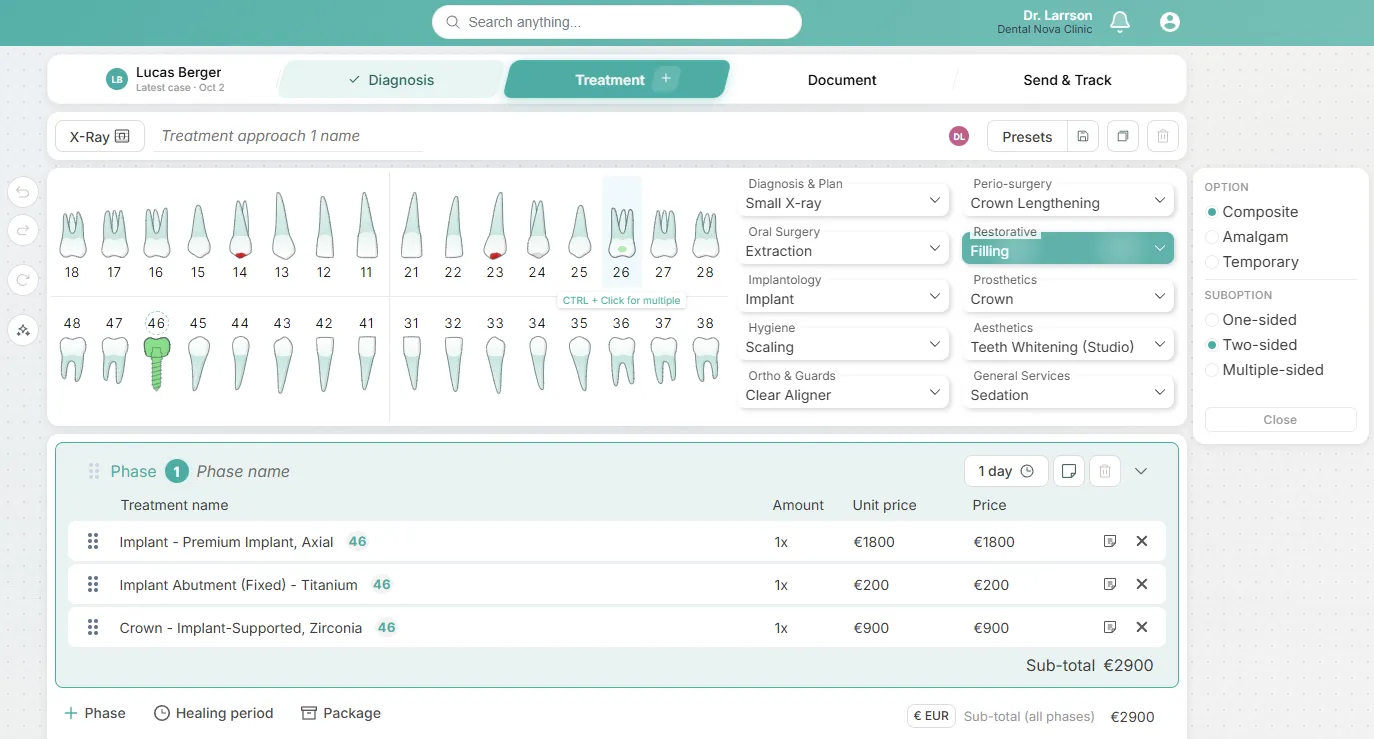
Task: Select One-sided suboption
Action: pos(1251,320)
